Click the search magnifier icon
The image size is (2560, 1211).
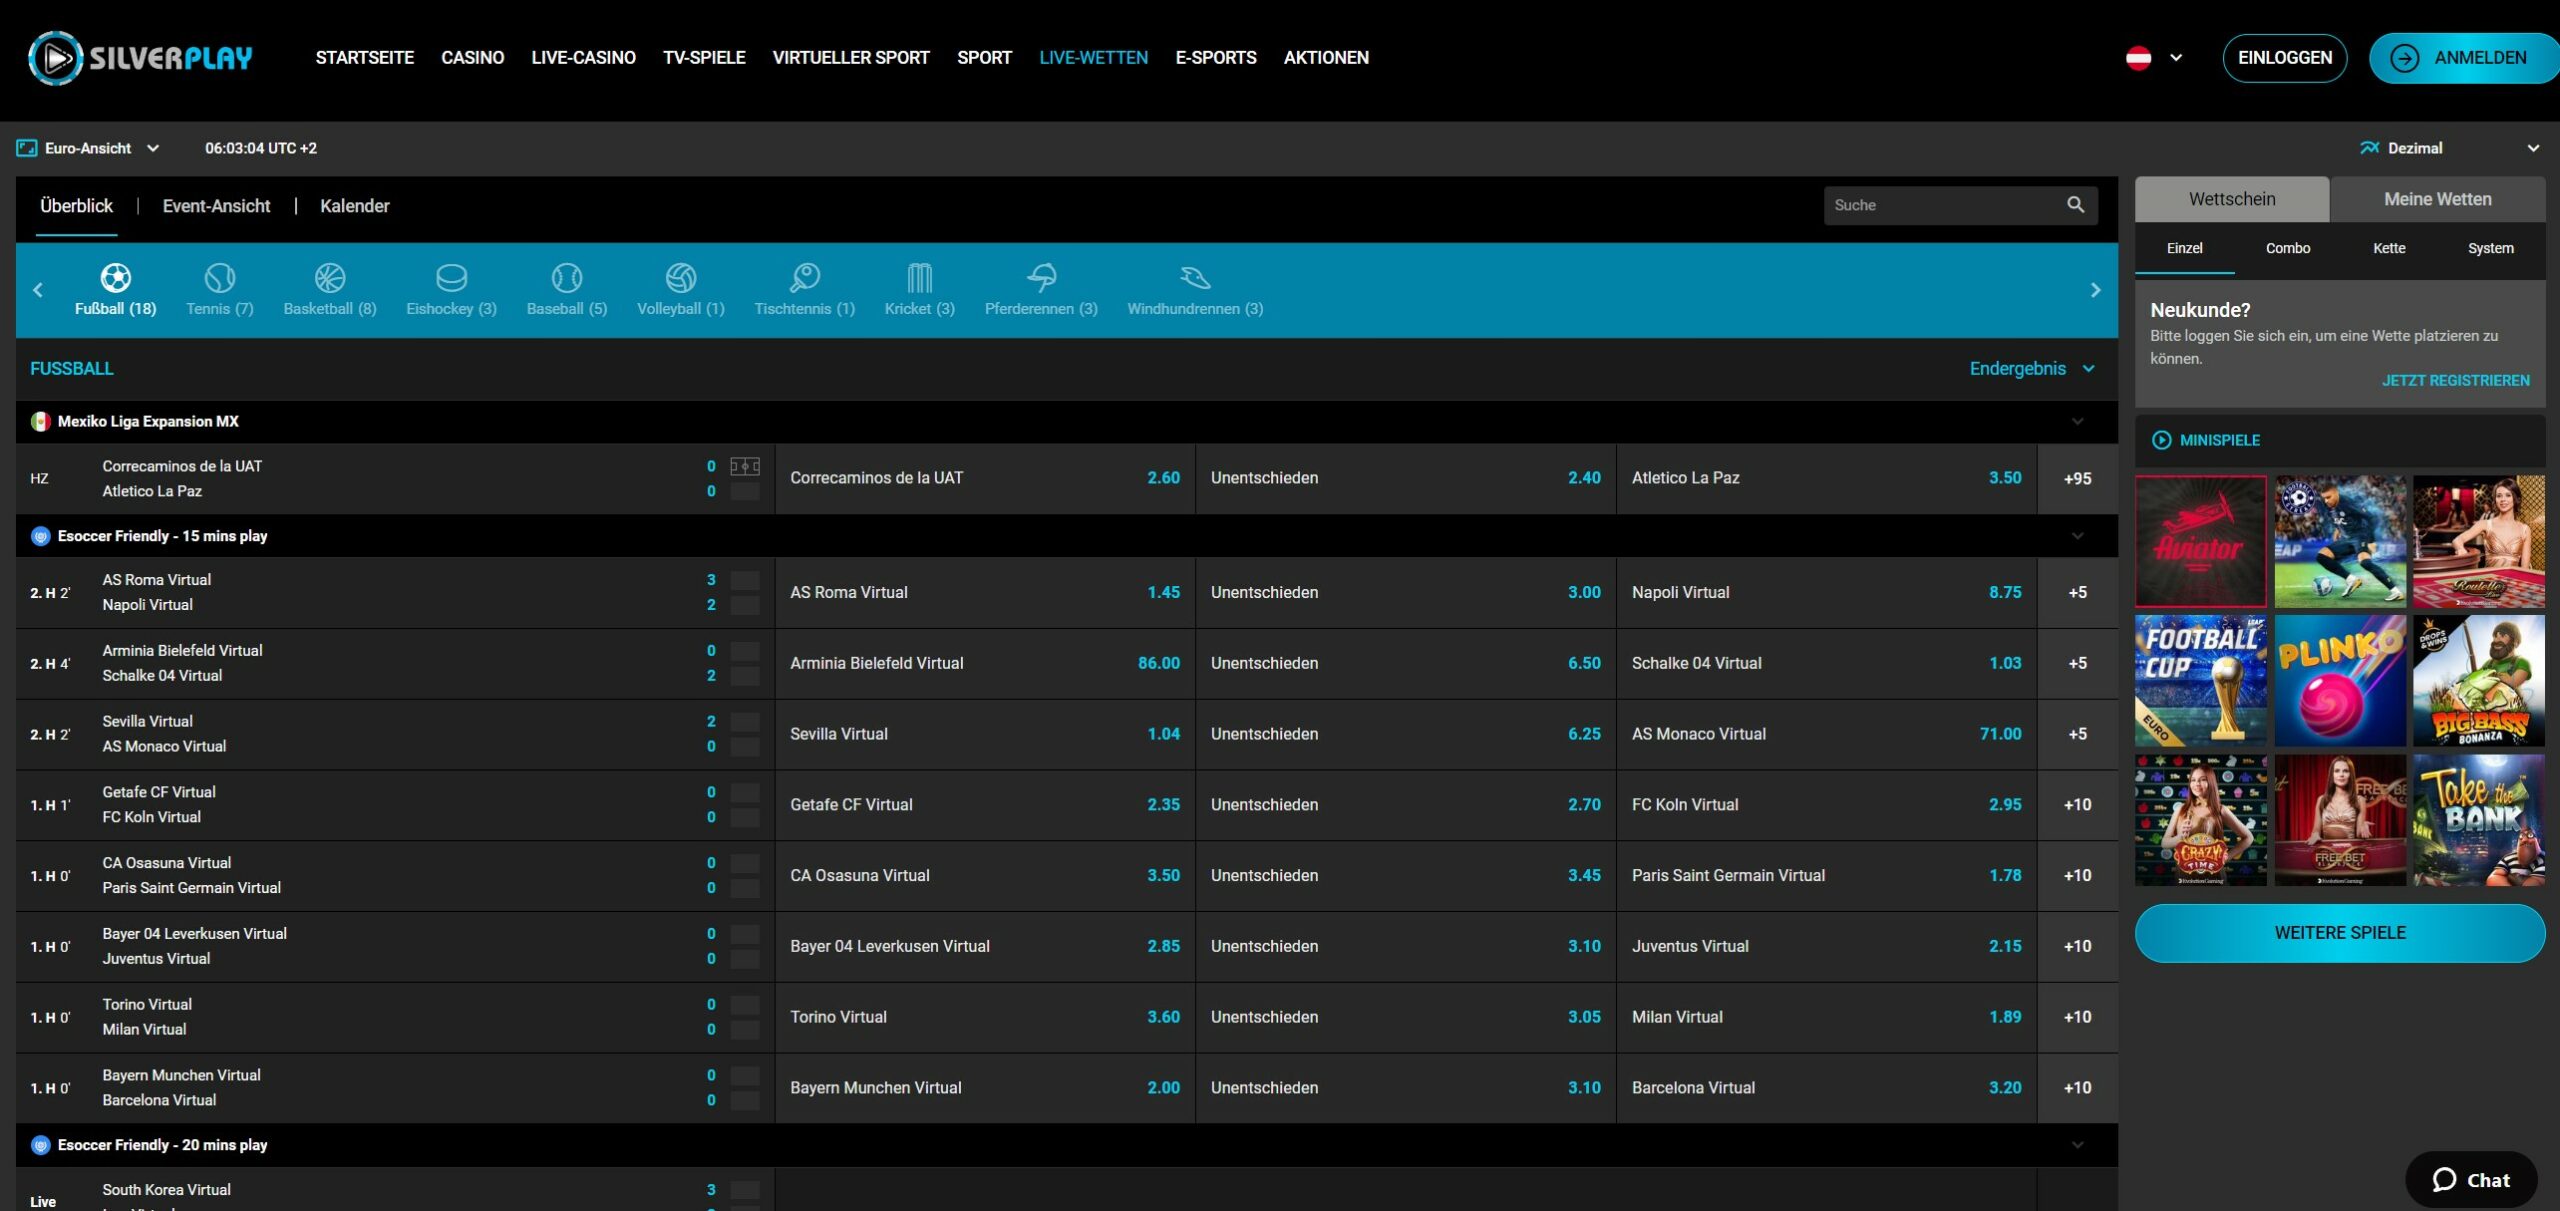(x=2075, y=205)
